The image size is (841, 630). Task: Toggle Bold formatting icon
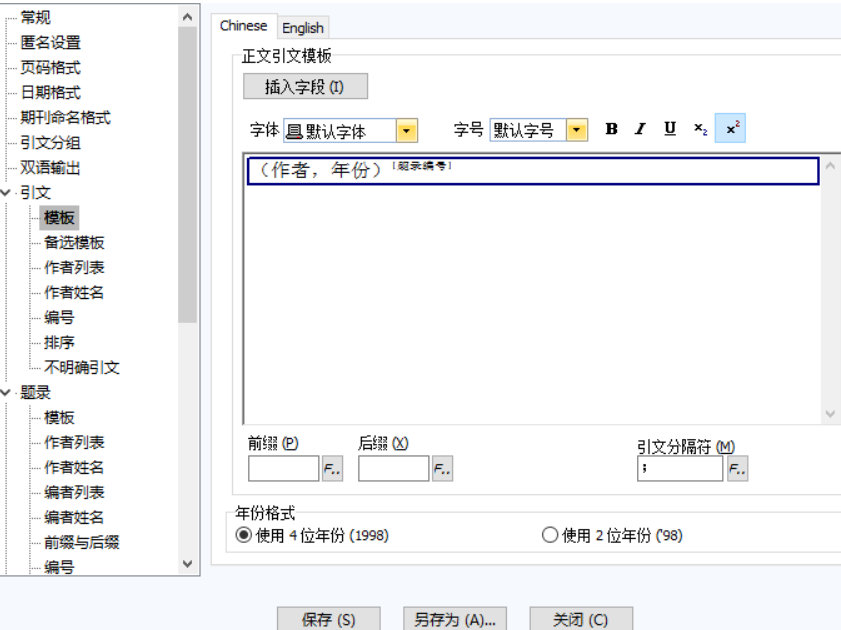(612, 129)
